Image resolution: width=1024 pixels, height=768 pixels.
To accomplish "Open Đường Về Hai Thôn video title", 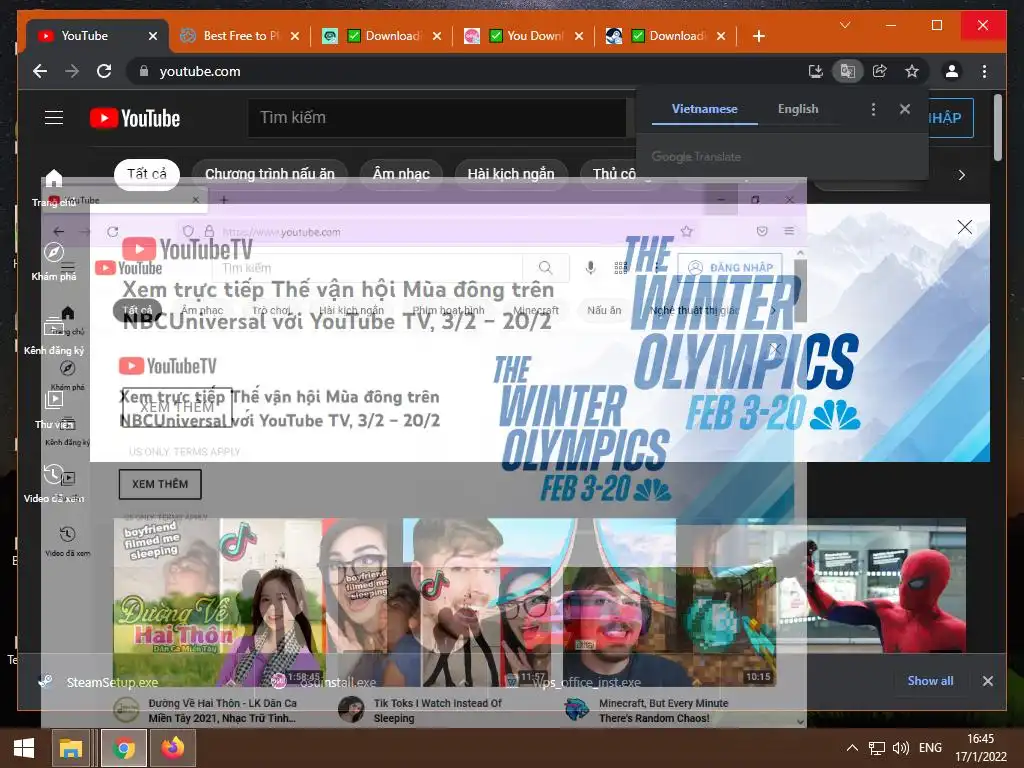I will [x=222, y=711].
